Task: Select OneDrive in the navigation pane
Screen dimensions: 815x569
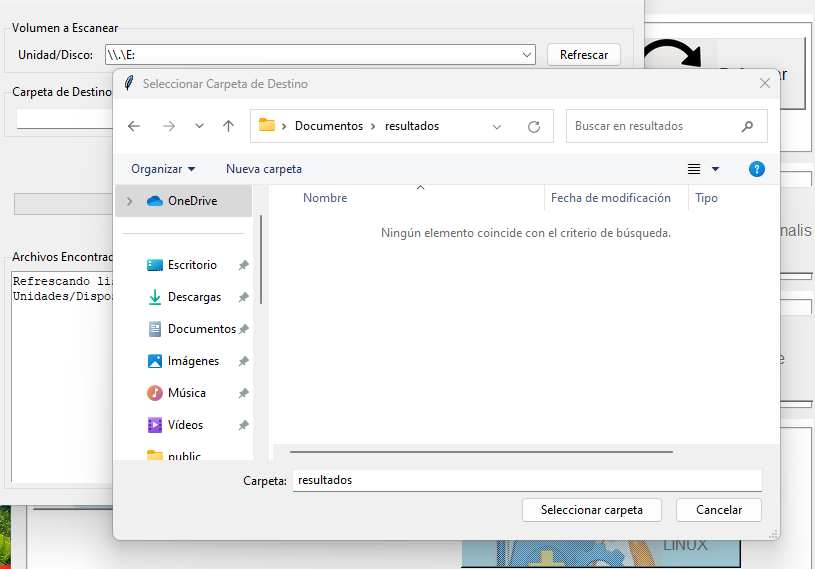Action: click(183, 201)
